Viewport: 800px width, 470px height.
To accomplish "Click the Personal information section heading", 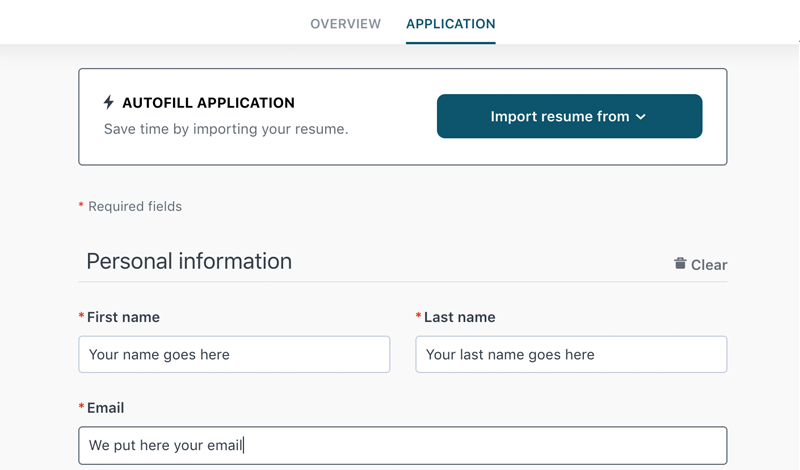I will 189,261.
